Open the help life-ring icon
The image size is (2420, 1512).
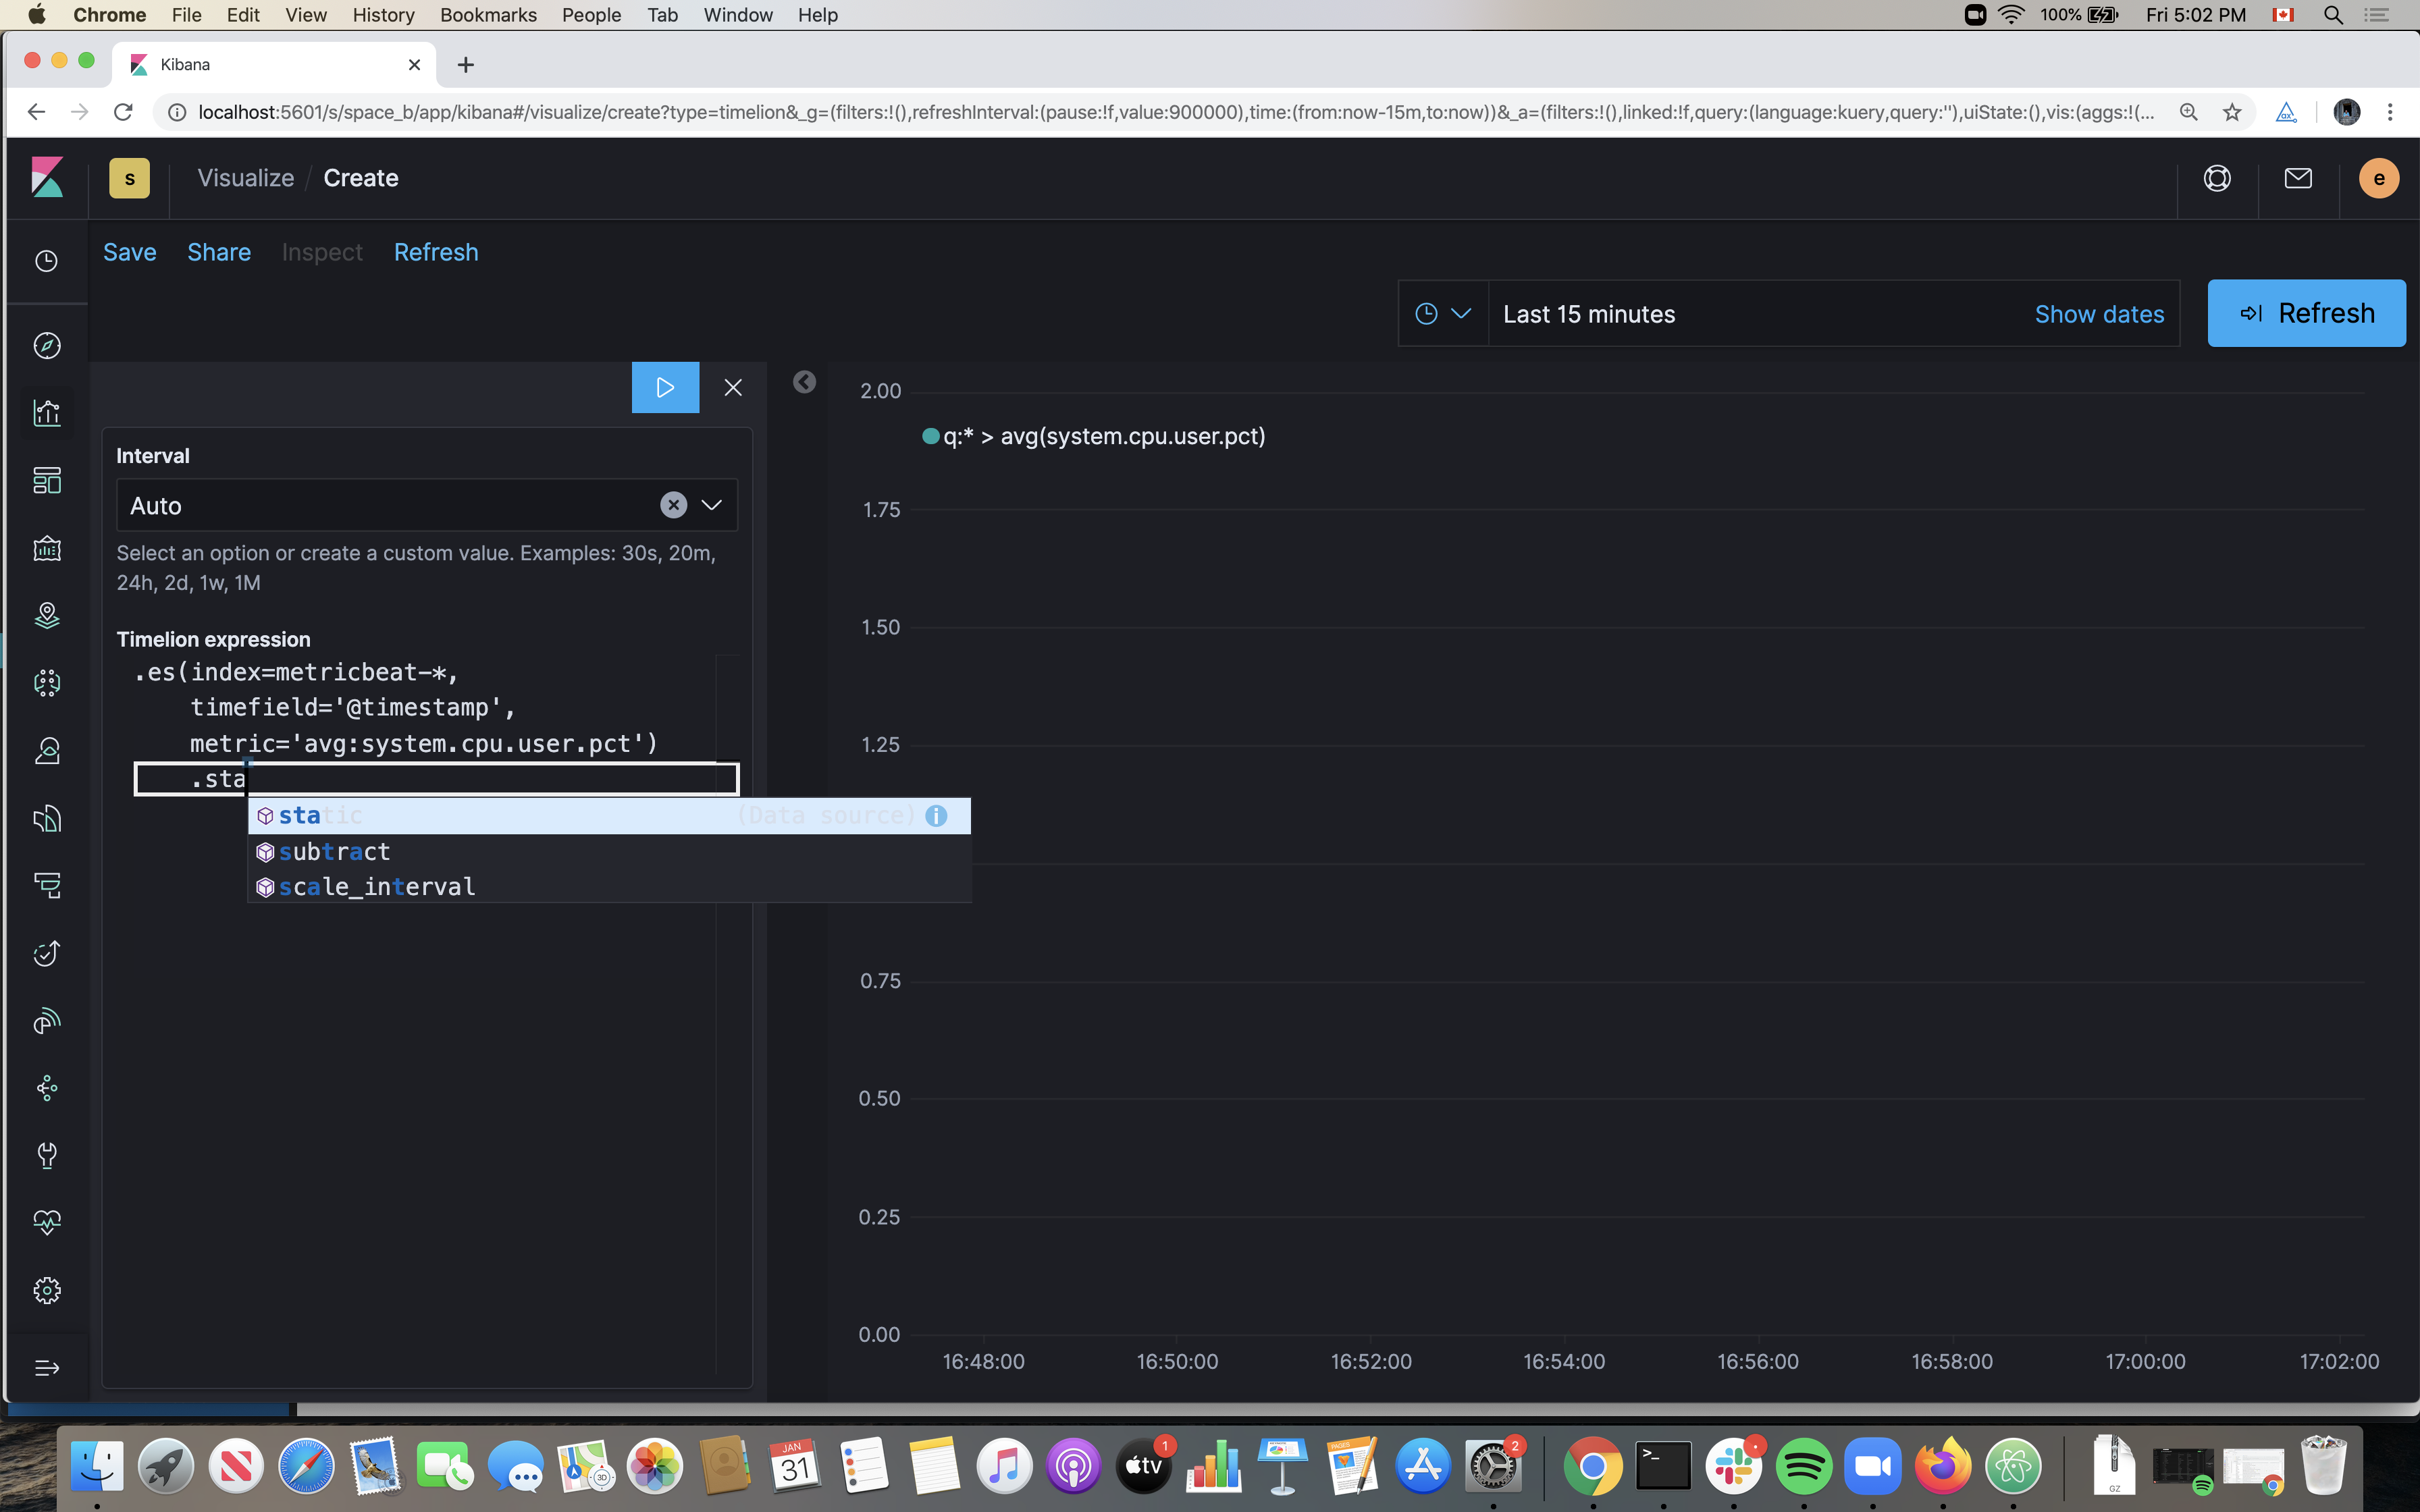point(2216,178)
